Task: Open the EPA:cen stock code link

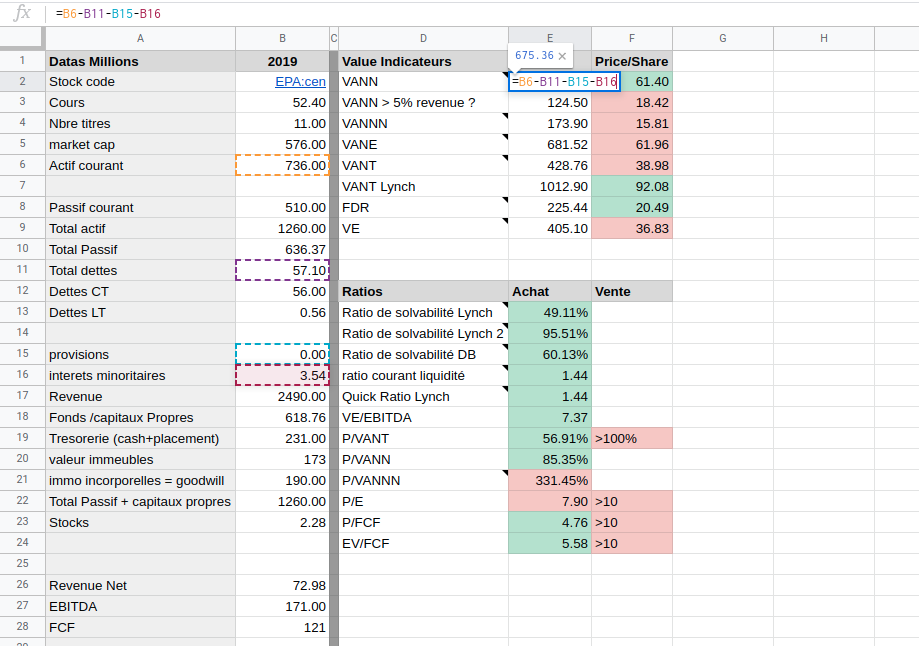Action: pos(300,82)
